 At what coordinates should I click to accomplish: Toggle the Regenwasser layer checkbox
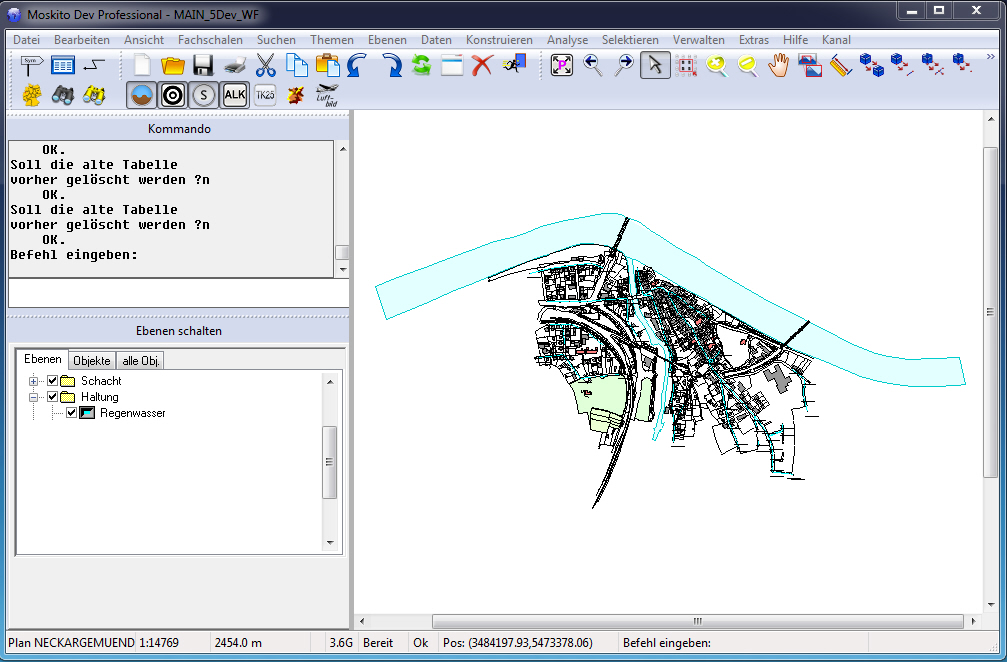[x=72, y=413]
